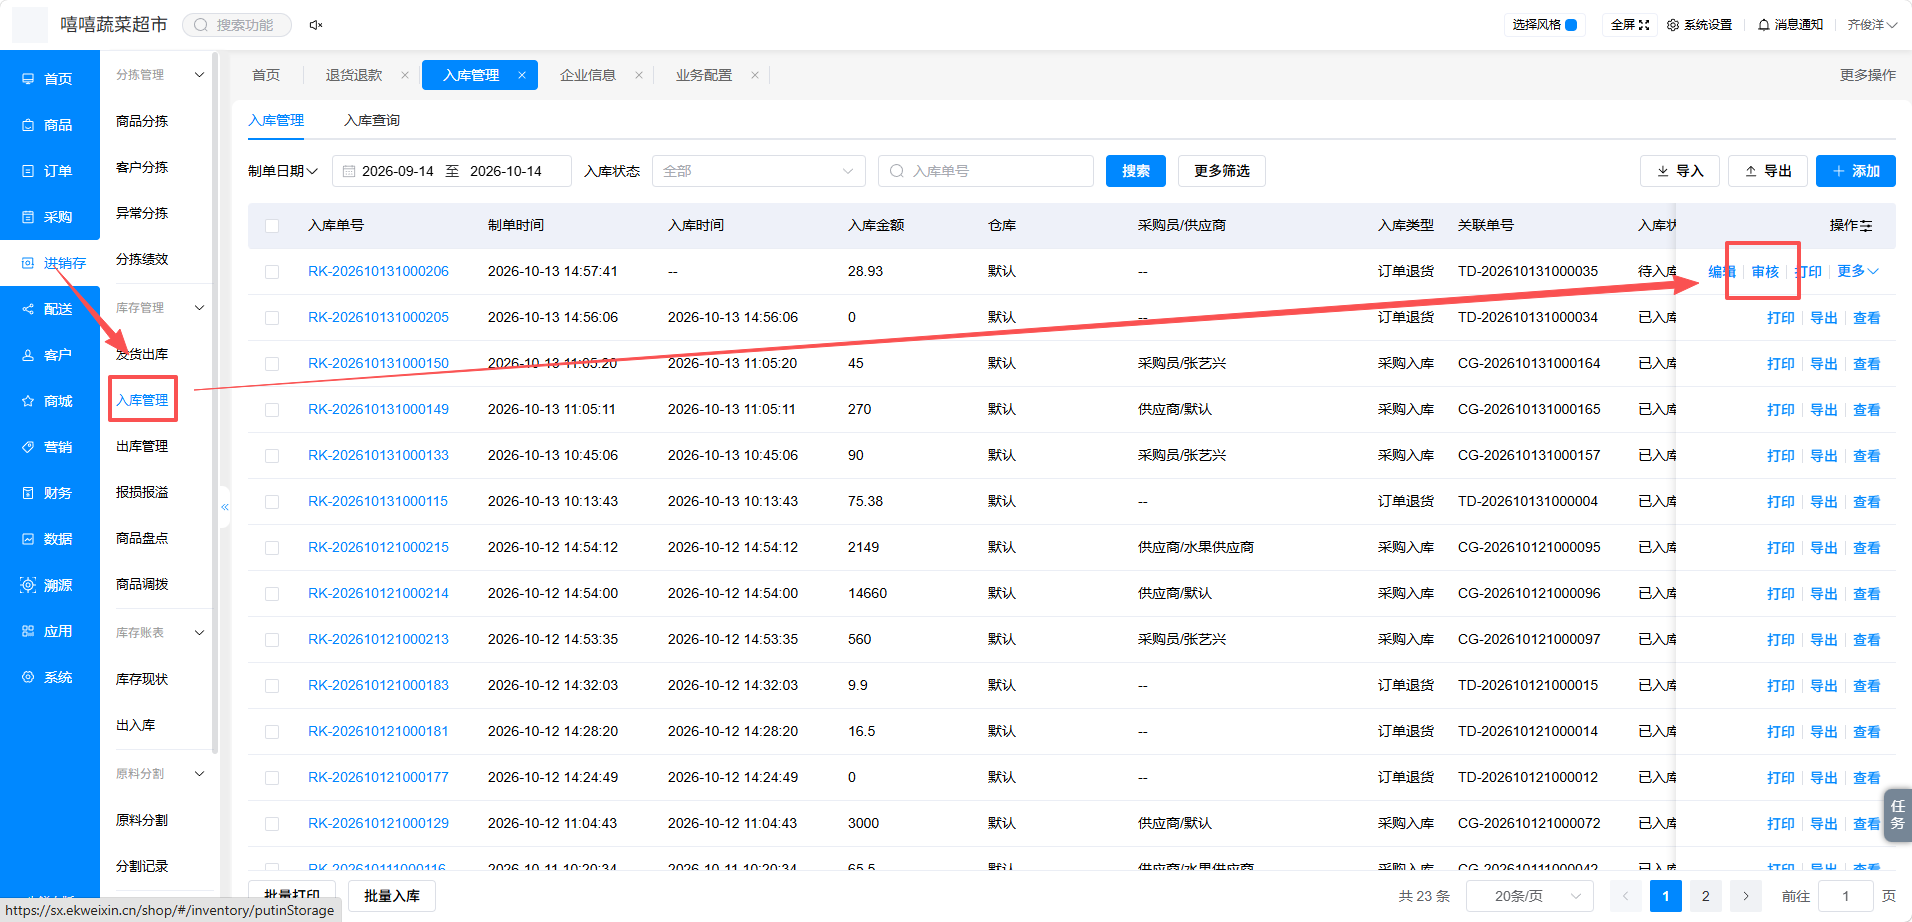
Task: Tick the select-all checkbox in table header
Action: (272, 226)
